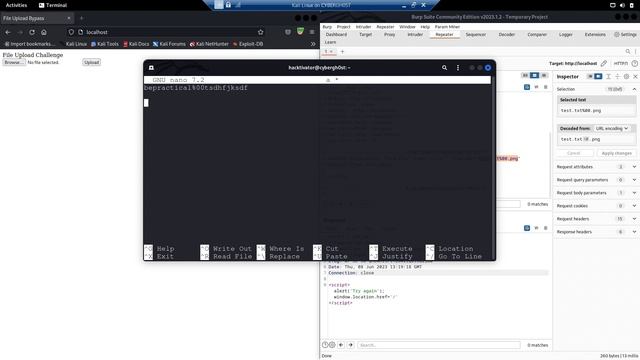
Task: Go to Firefox home page icon
Action: point(44,32)
